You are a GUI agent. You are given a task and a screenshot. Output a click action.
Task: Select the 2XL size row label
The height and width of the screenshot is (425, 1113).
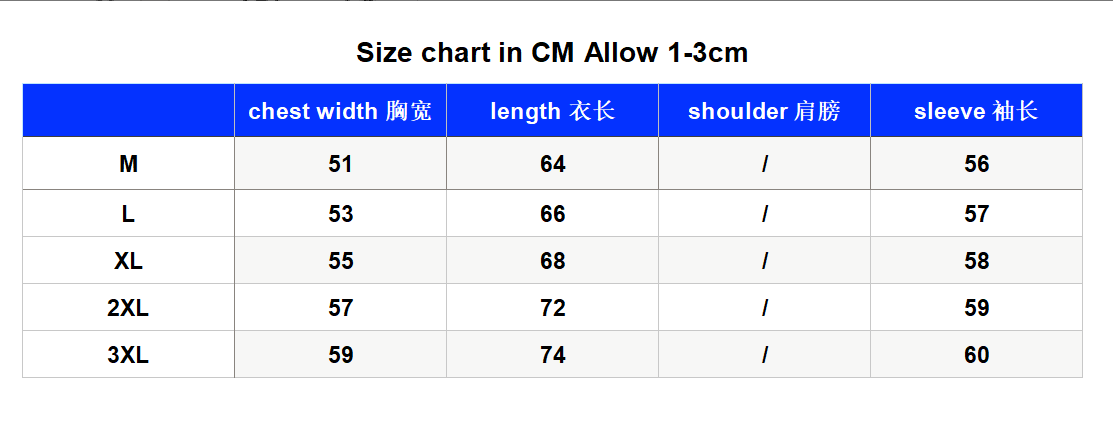click(128, 307)
